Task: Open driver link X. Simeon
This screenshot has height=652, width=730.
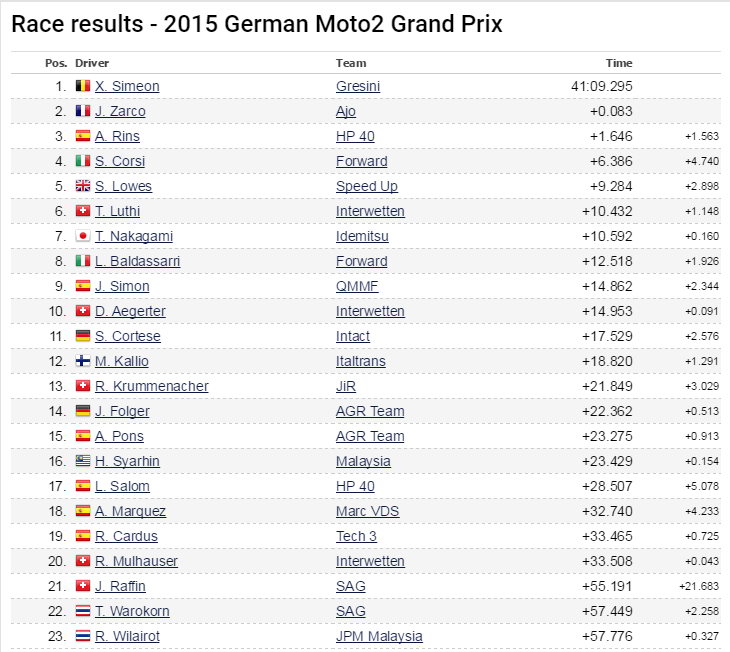Action: coord(127,87)
